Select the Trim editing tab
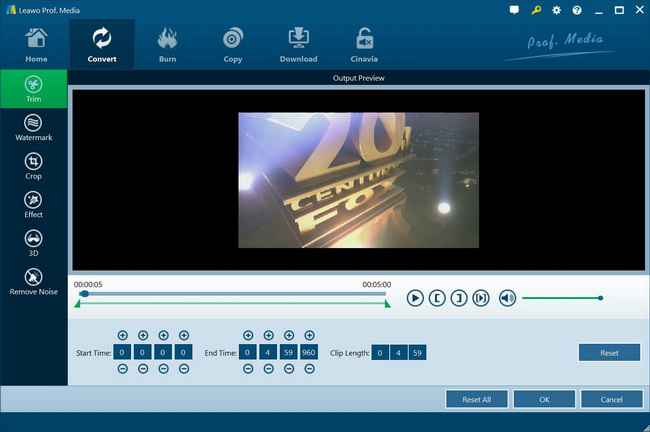Viewport: 650px width, 432px height. click(34, 89)
